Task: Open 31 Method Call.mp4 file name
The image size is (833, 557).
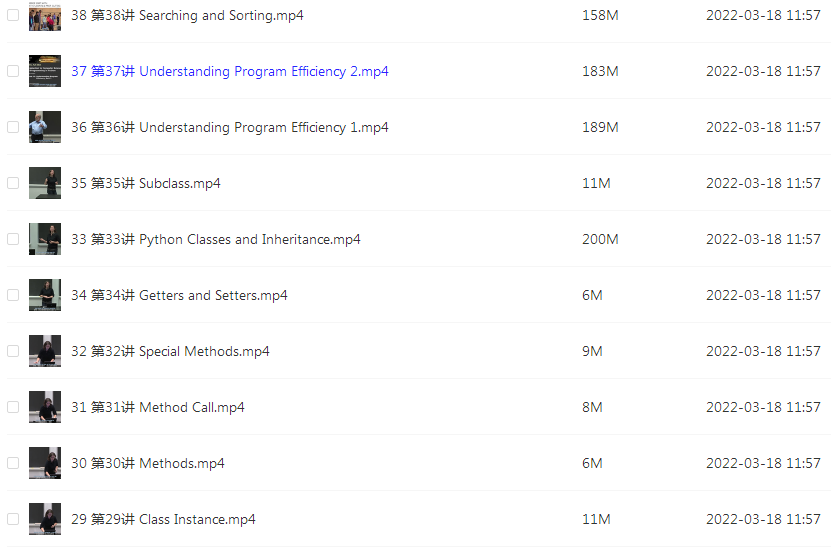Action: pos(158,407)
